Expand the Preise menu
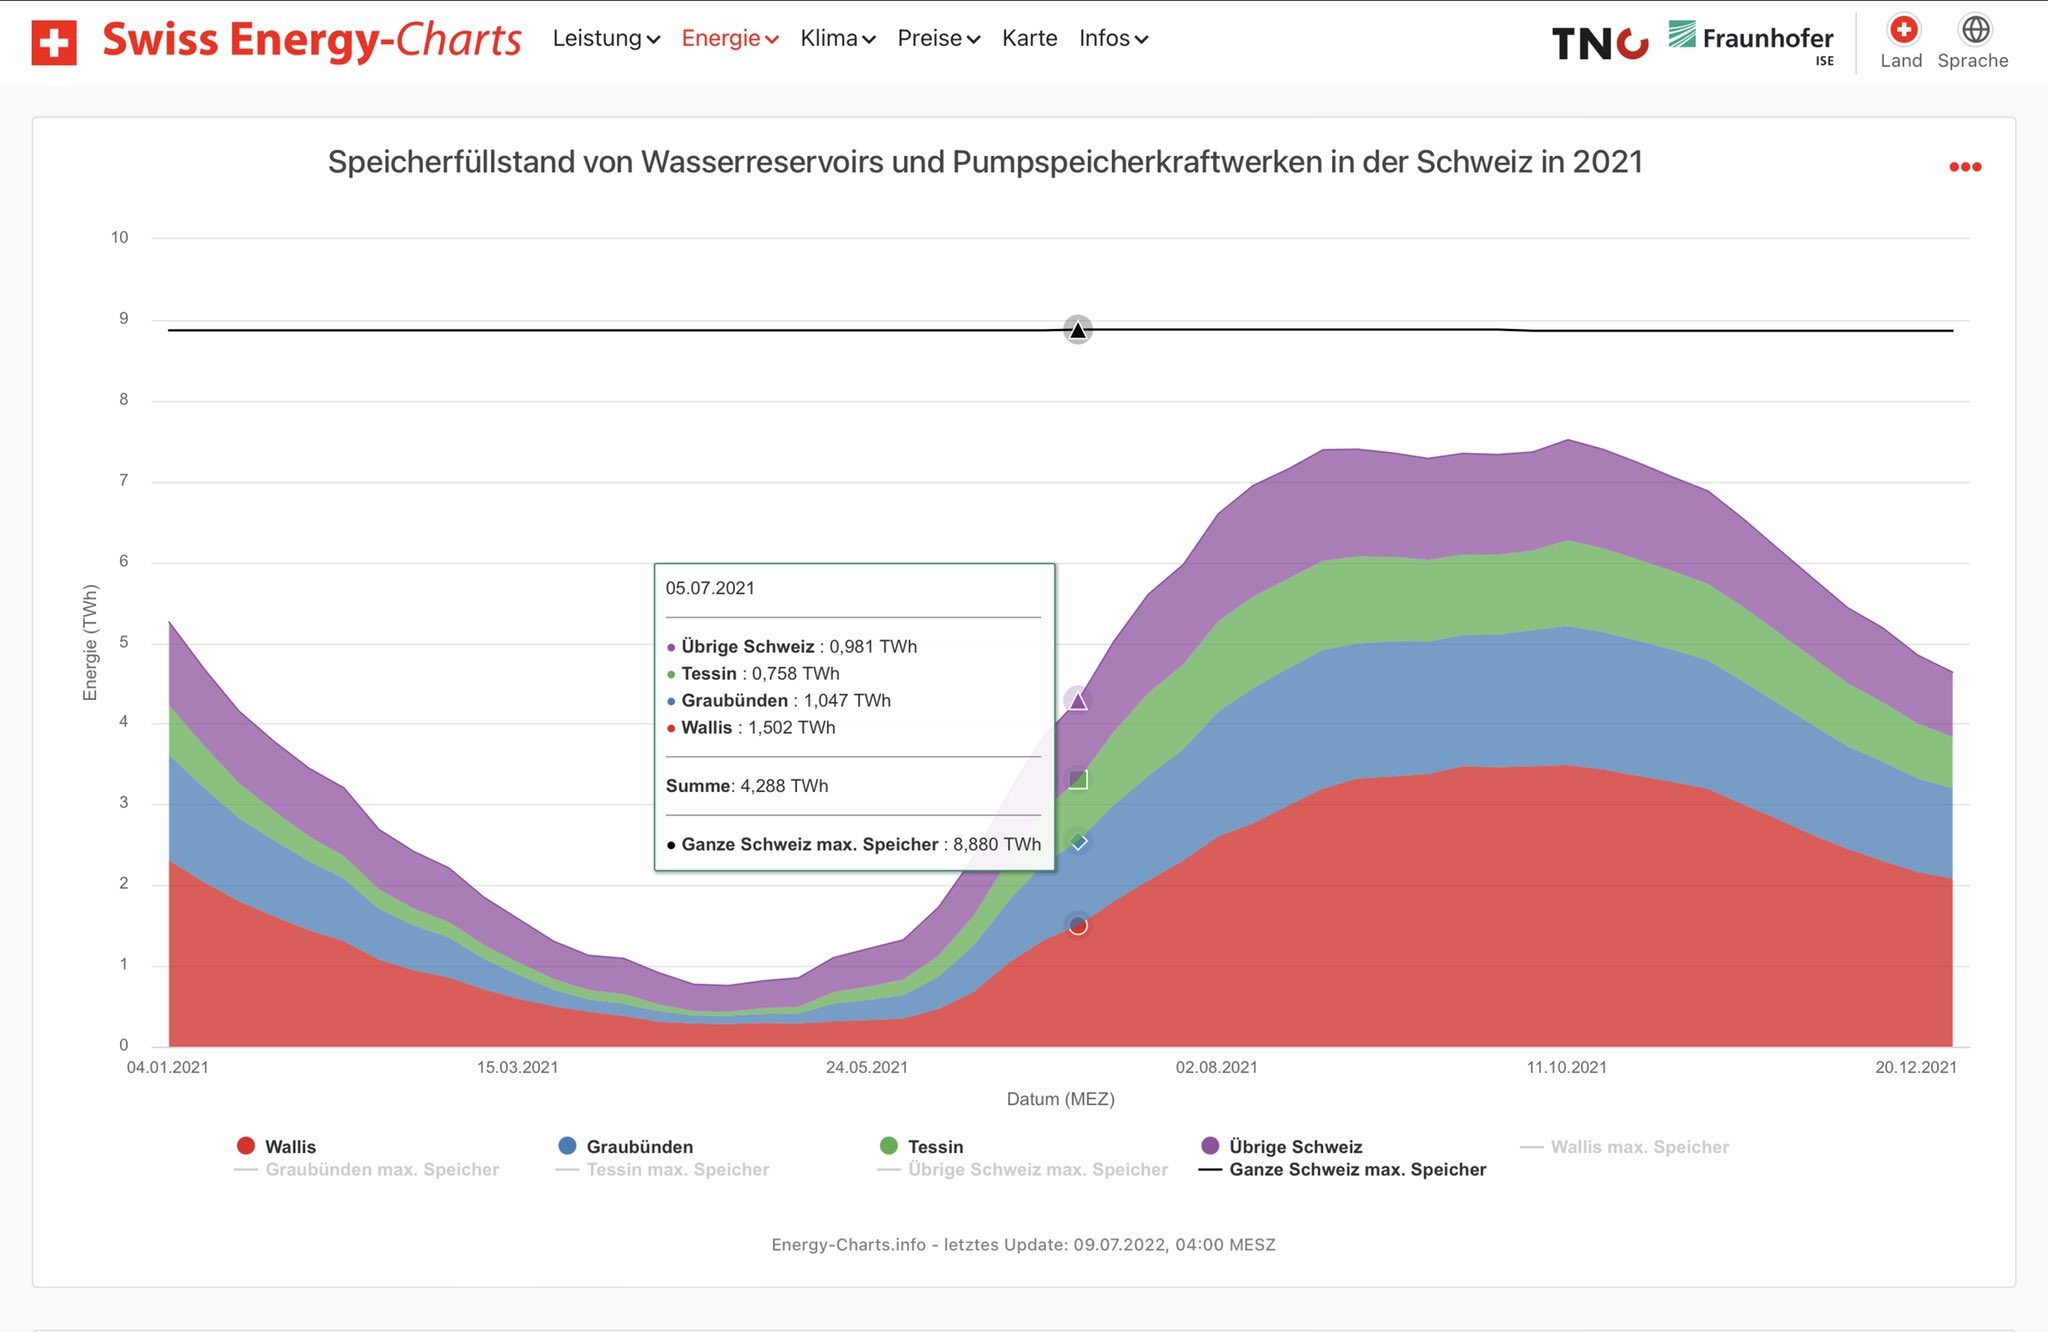Viewport: 2048px width, 1332px height. pyautogui.click(x=939, y=38)
